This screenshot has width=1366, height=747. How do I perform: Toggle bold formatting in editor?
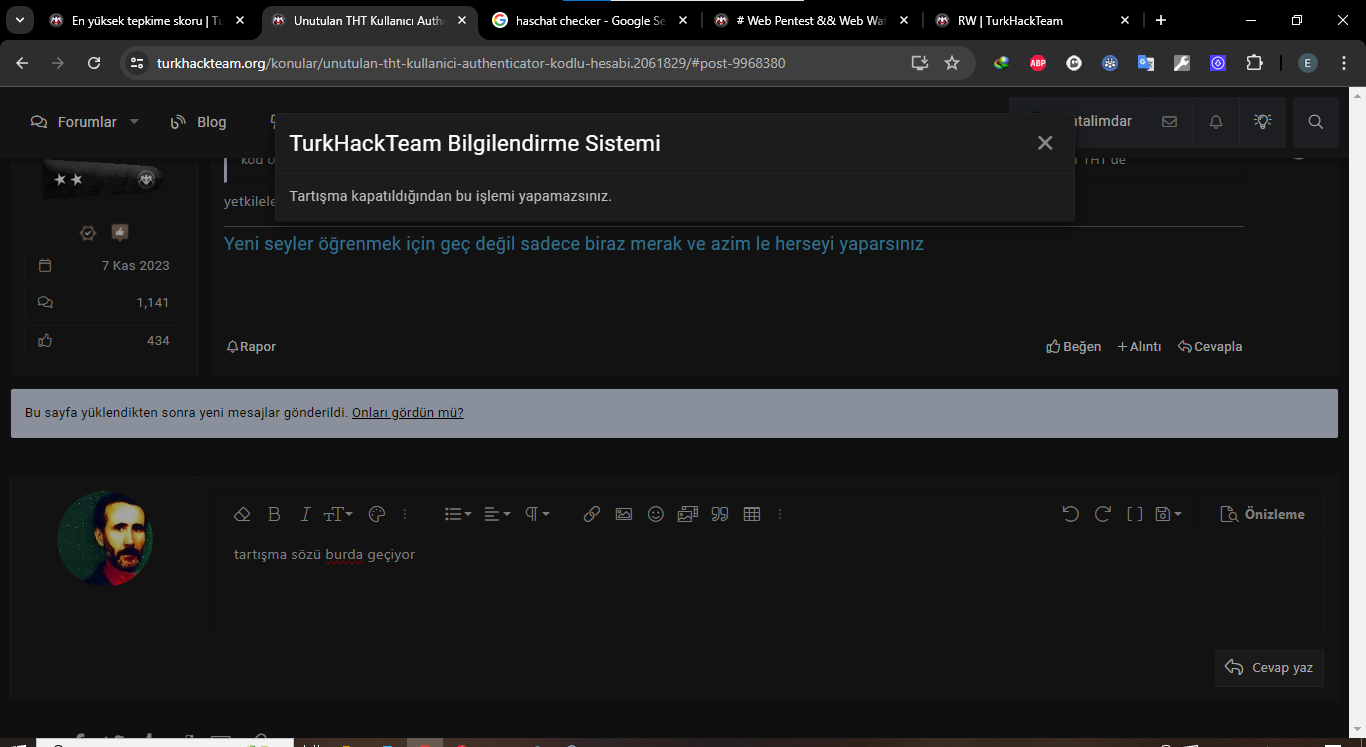click(274, 514)
